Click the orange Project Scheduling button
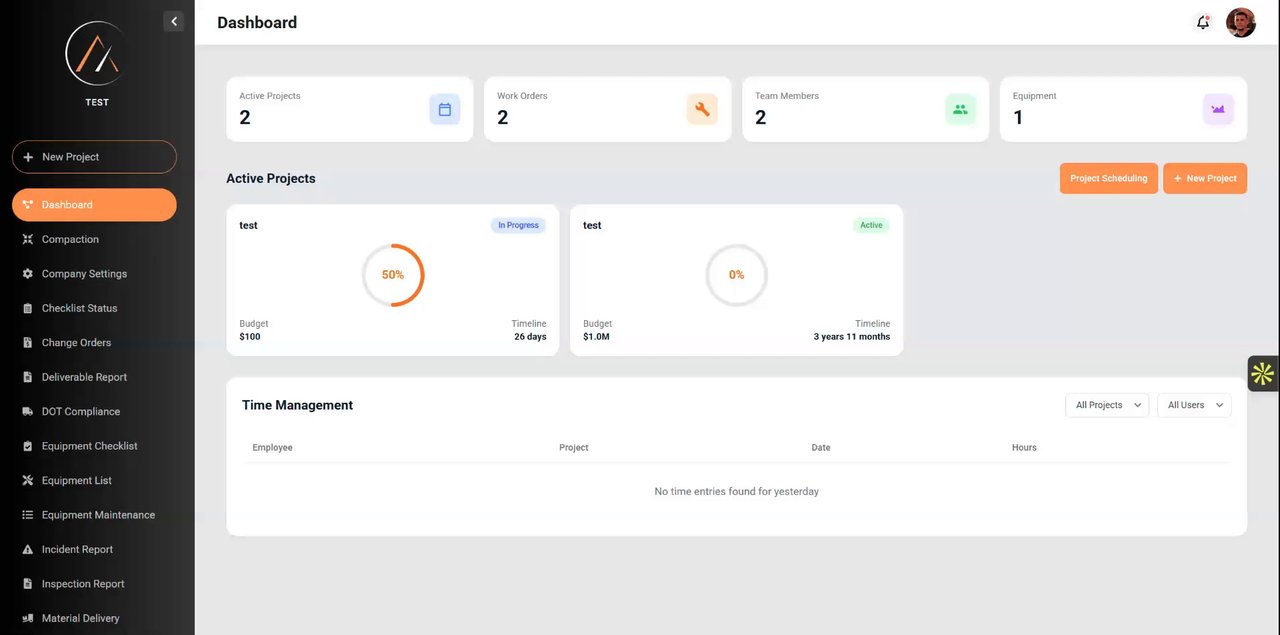1280x635 pixels. (1109, 178)
